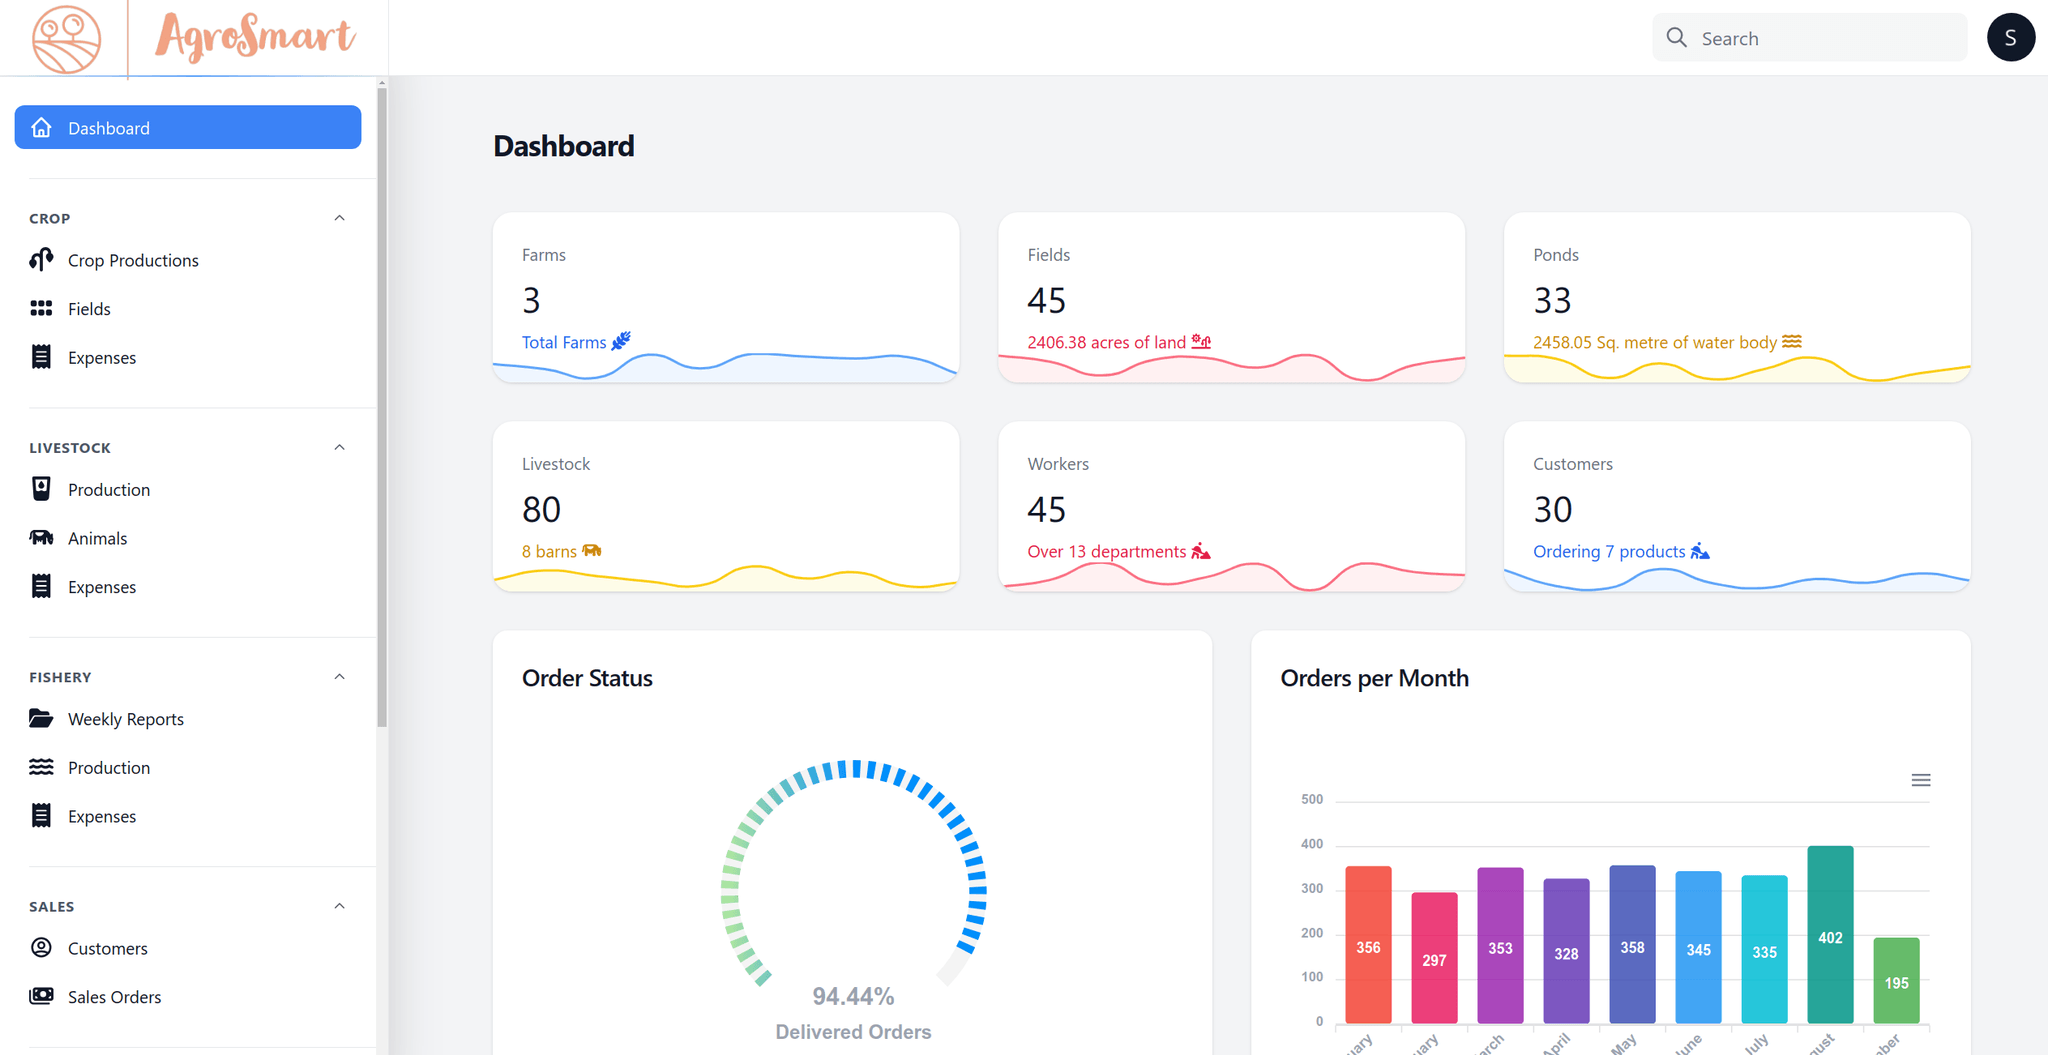Collapse the FISHERY sidebar section

339,677
